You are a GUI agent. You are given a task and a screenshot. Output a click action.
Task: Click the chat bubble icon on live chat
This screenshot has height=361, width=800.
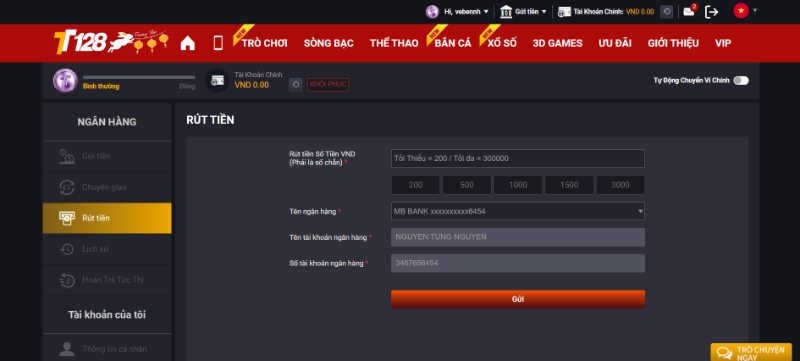coord(724,352)
